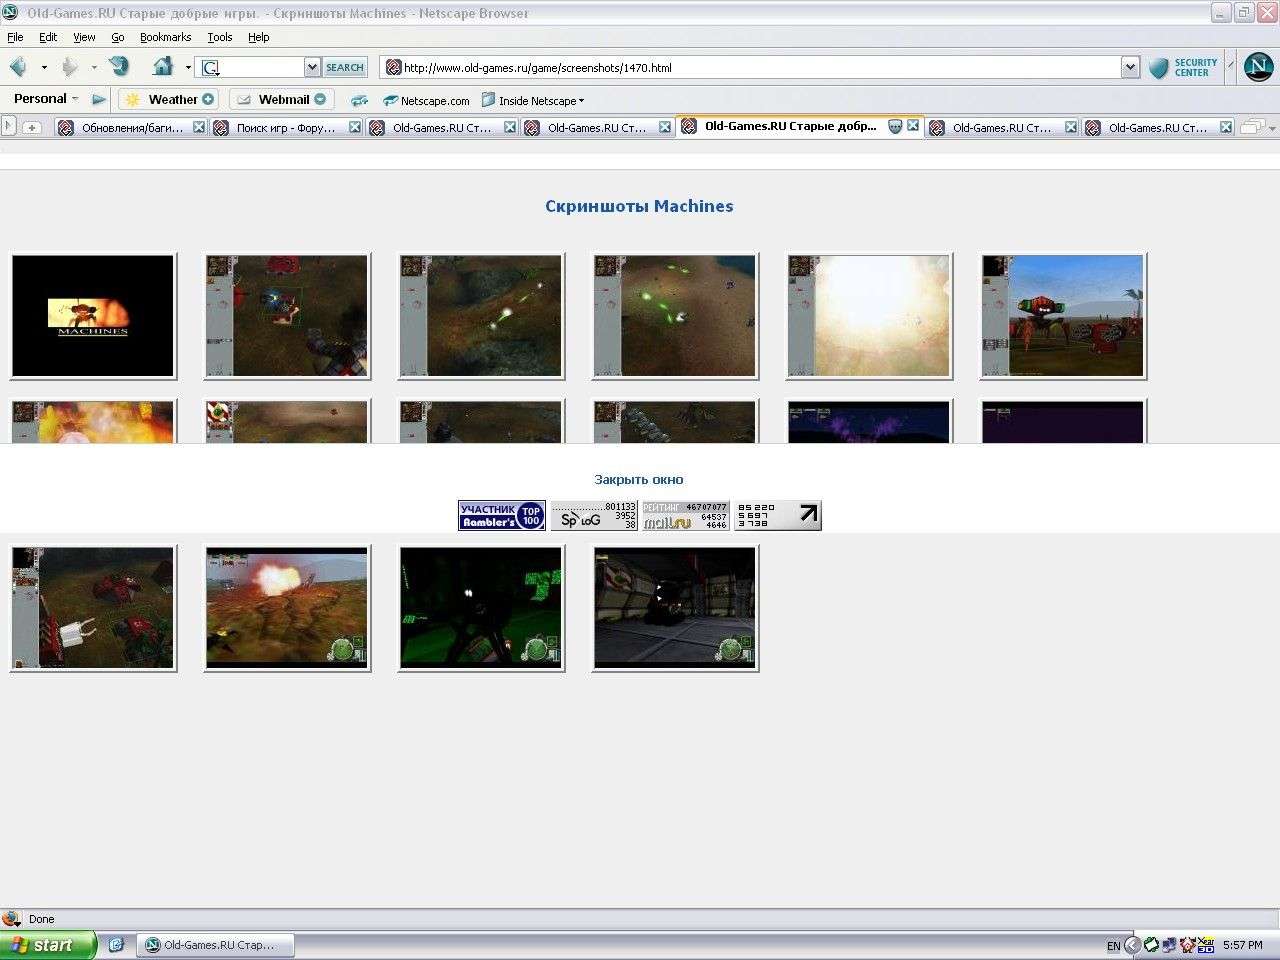Reload the page with the Reload icon

tap(120, 67)
